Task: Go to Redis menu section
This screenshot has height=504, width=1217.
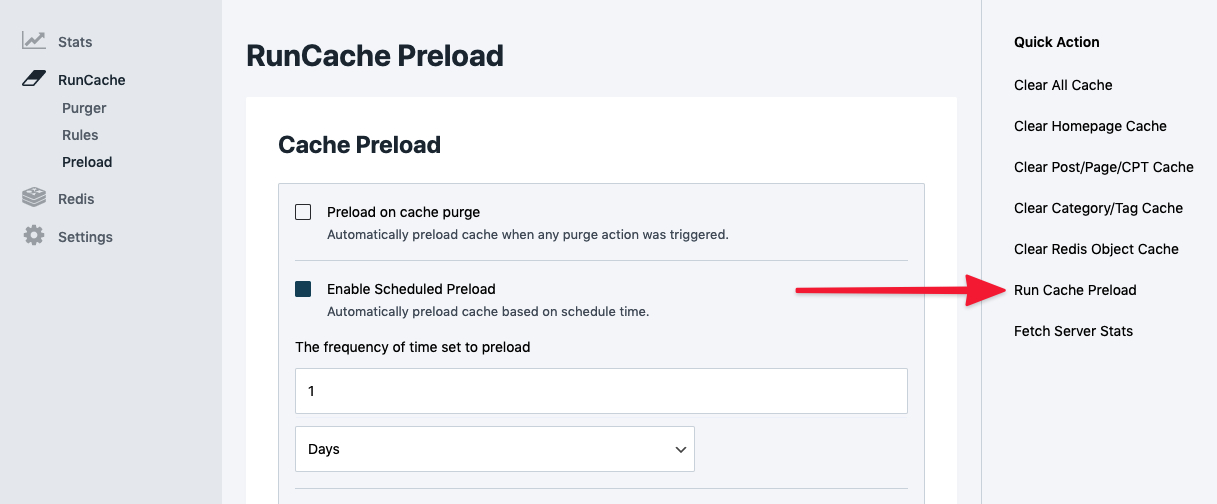Action: [76, 199]
